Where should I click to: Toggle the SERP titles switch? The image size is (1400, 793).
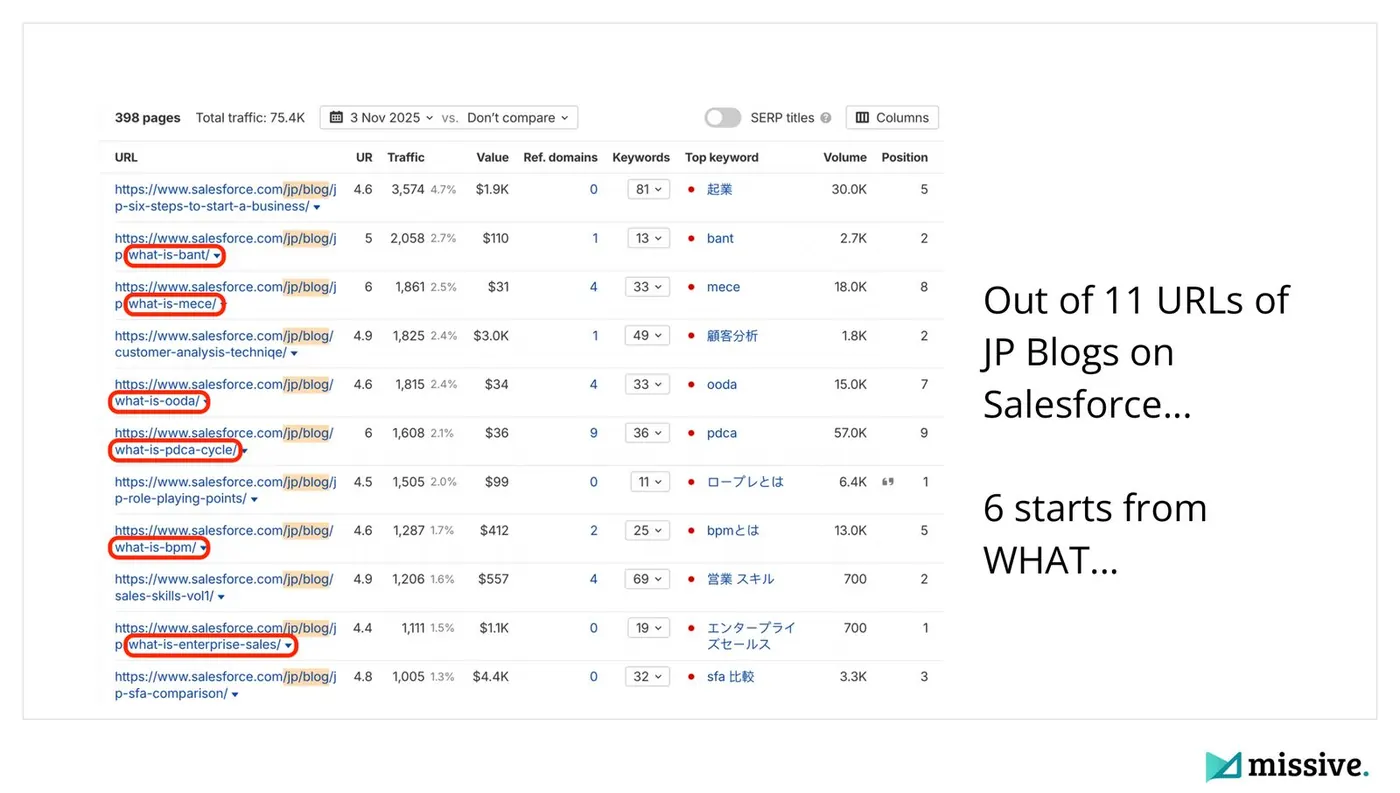(x=722, y=117)
